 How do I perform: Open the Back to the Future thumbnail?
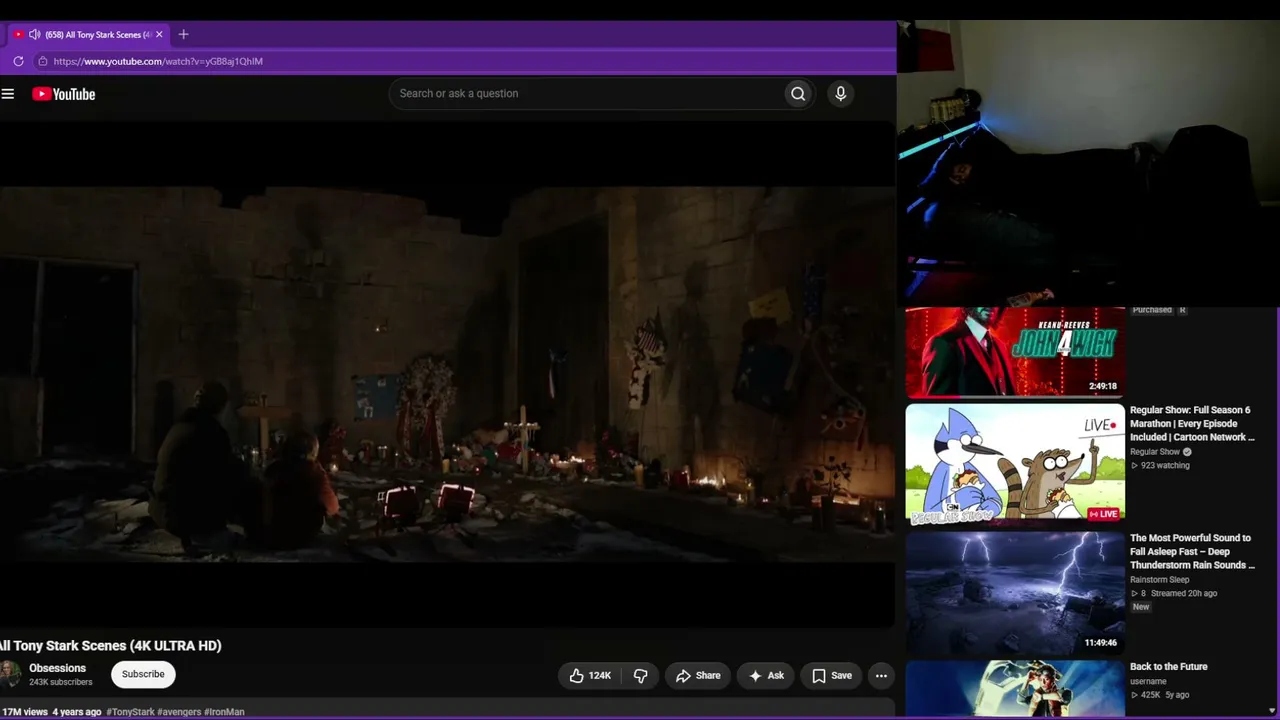(1015, 688)
